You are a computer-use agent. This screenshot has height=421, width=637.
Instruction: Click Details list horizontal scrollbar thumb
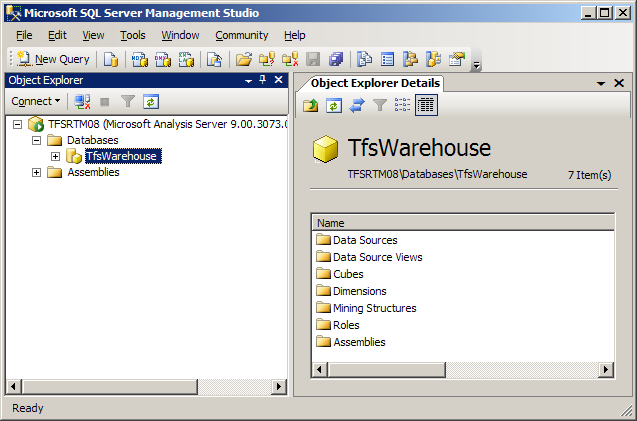click(386, 370)
